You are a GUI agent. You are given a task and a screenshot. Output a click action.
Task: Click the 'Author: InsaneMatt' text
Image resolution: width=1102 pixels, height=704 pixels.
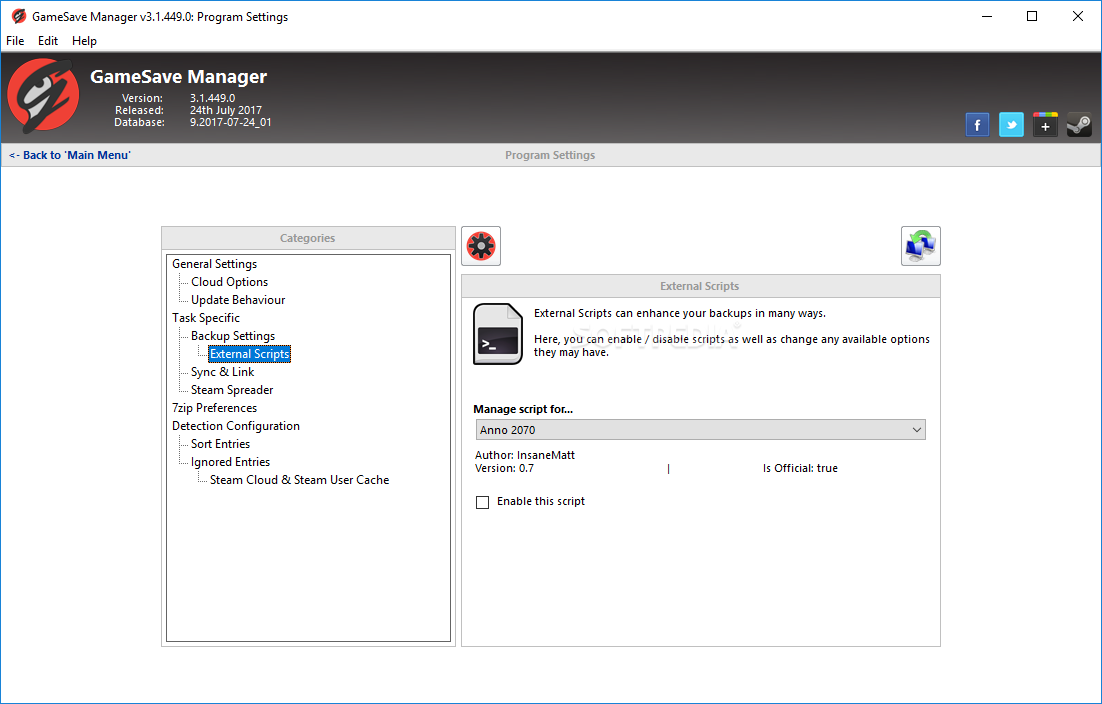tap(525, 455)
